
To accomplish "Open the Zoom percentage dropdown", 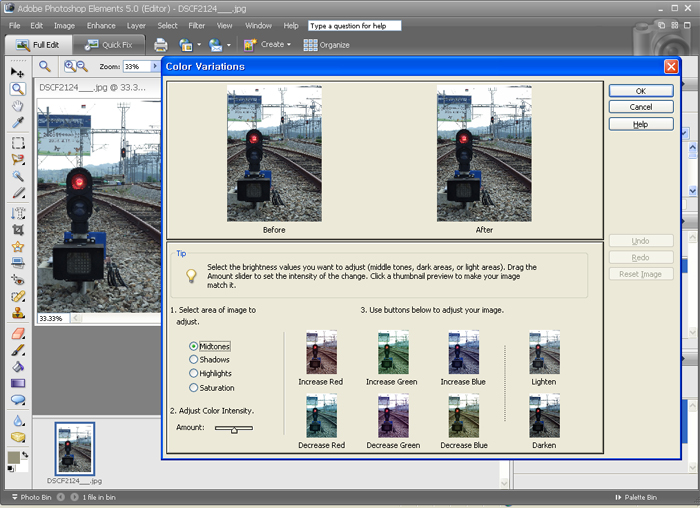I will (x=155, y=66).
